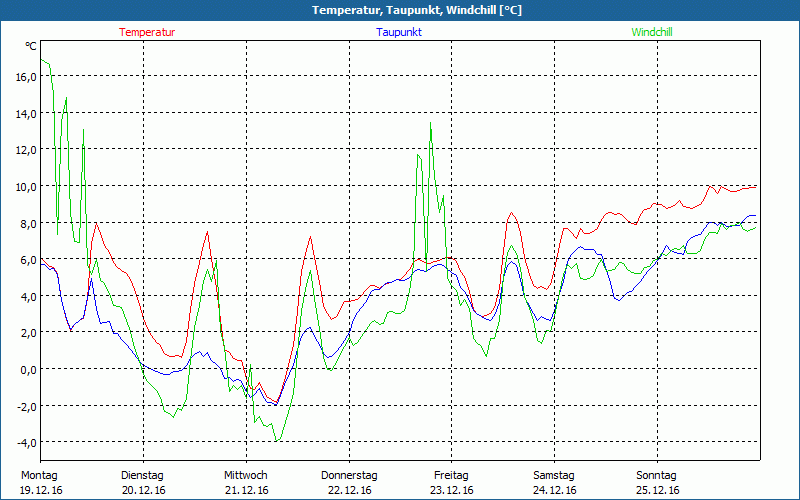The image size is (800, 500).
Task: Click the date 22.12.16
Action: coord(350,490)
